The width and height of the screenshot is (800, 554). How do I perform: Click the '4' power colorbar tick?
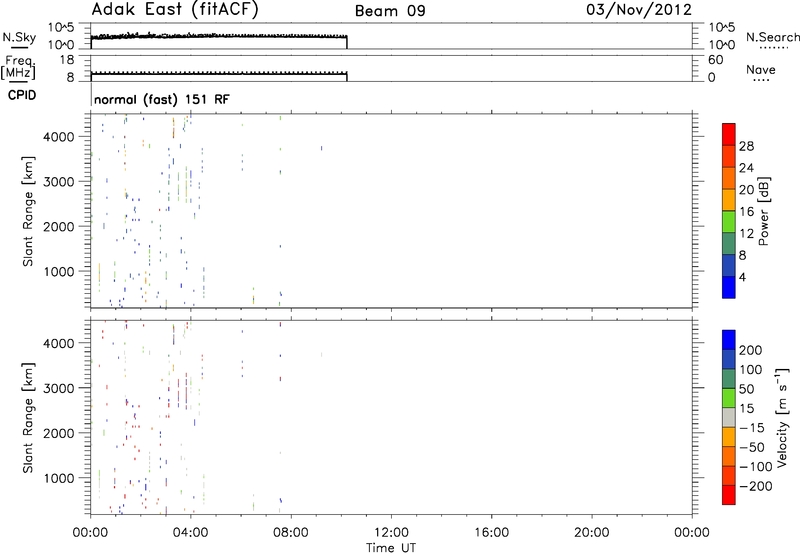742,277
